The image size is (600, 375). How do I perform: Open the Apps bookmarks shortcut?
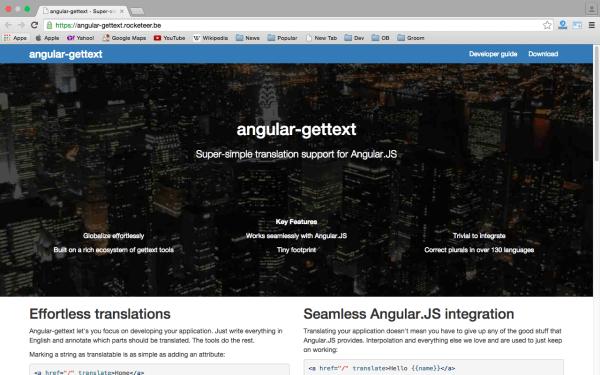[x=15, y=38]
